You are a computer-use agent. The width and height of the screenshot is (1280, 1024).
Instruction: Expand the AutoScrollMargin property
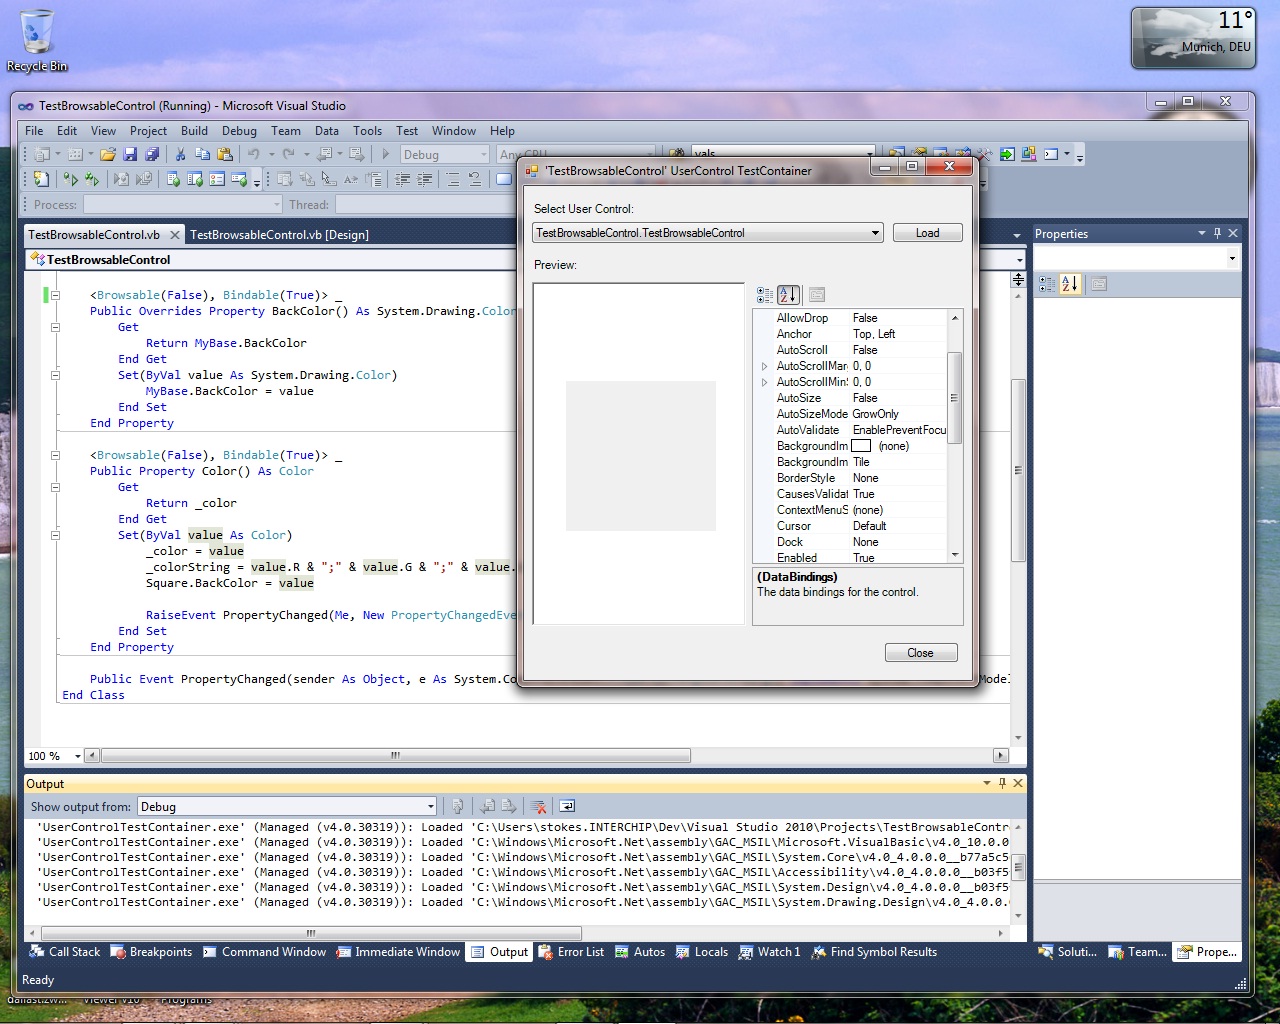765,366
